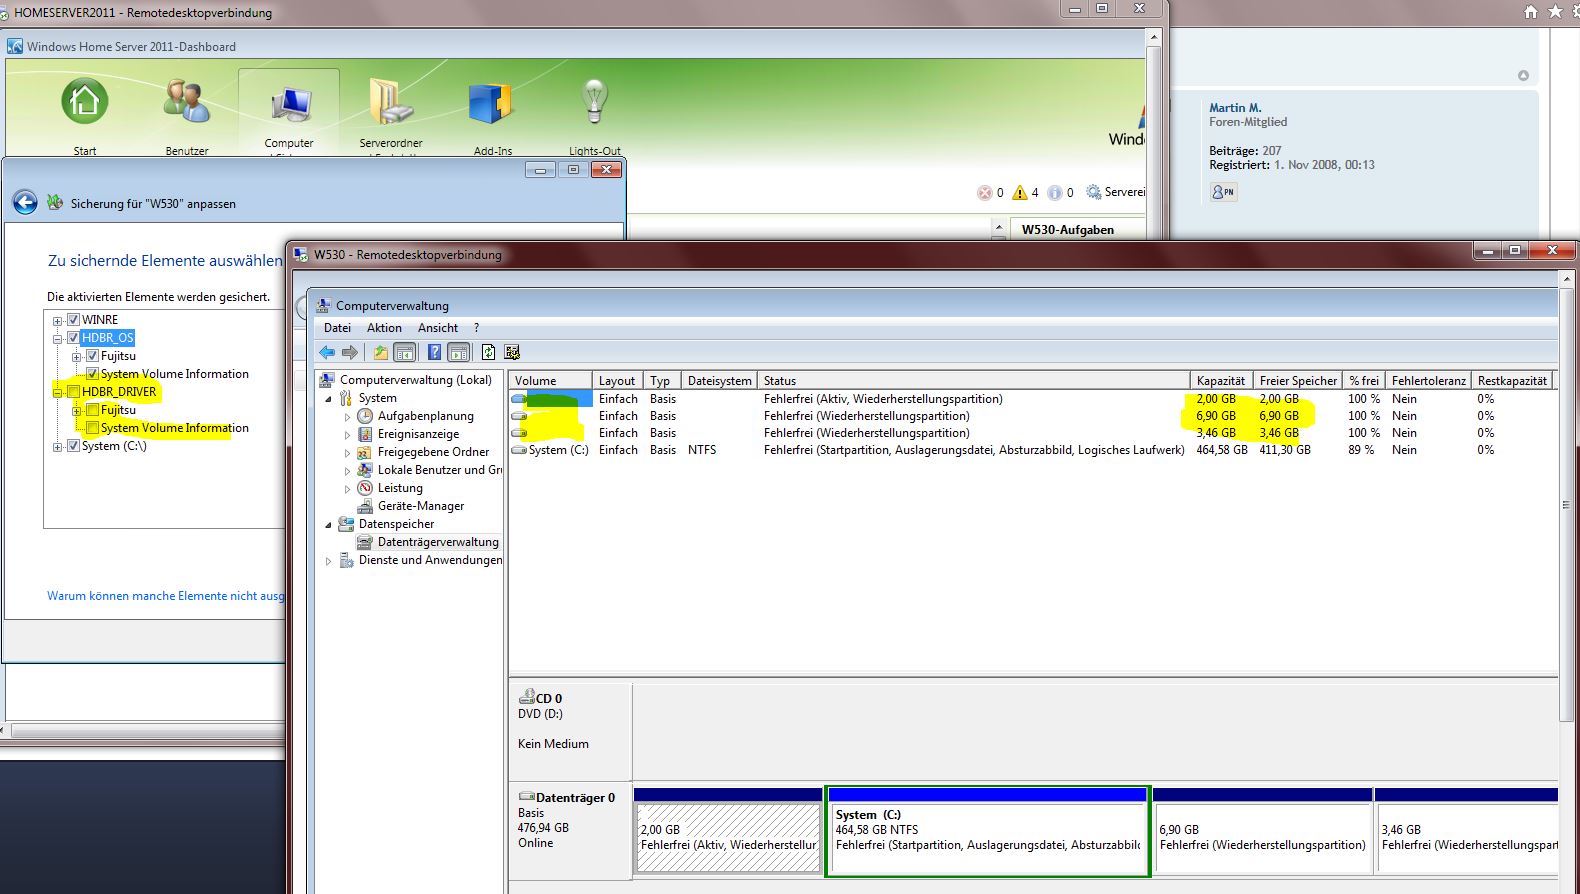Select Leistung in the console tree

click(x=400, y=488)
